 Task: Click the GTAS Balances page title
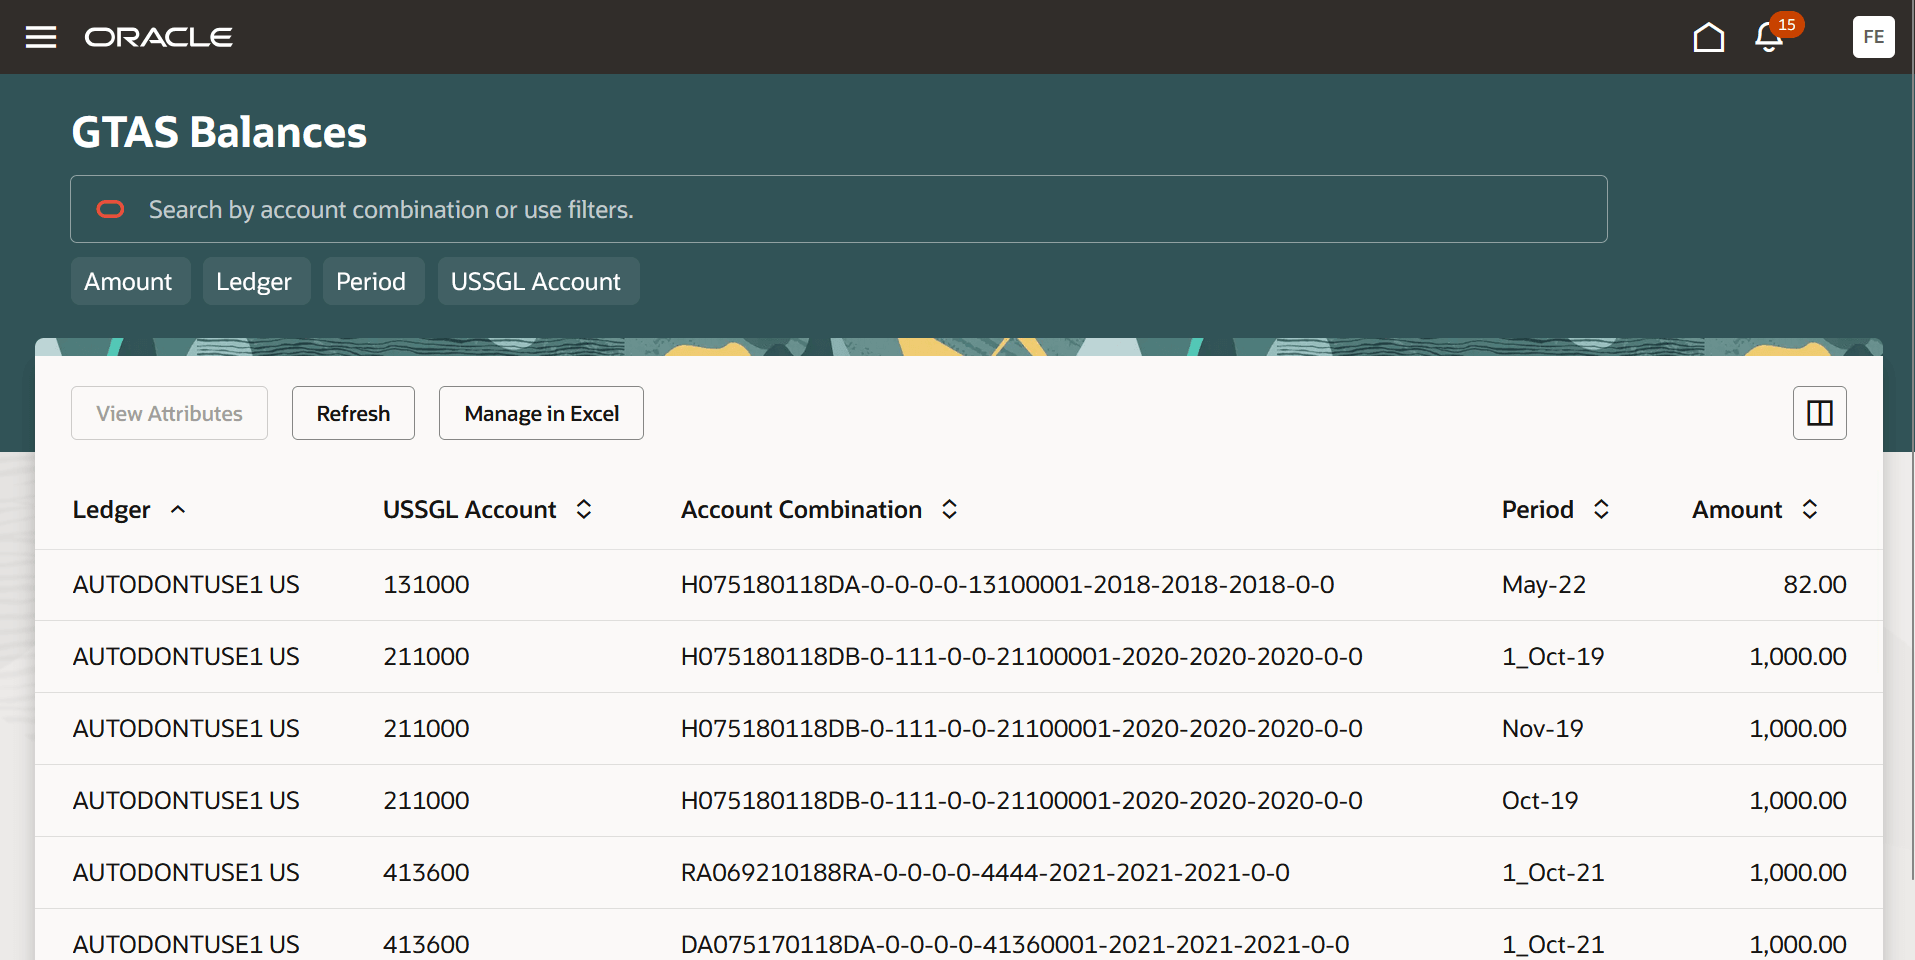219,132
